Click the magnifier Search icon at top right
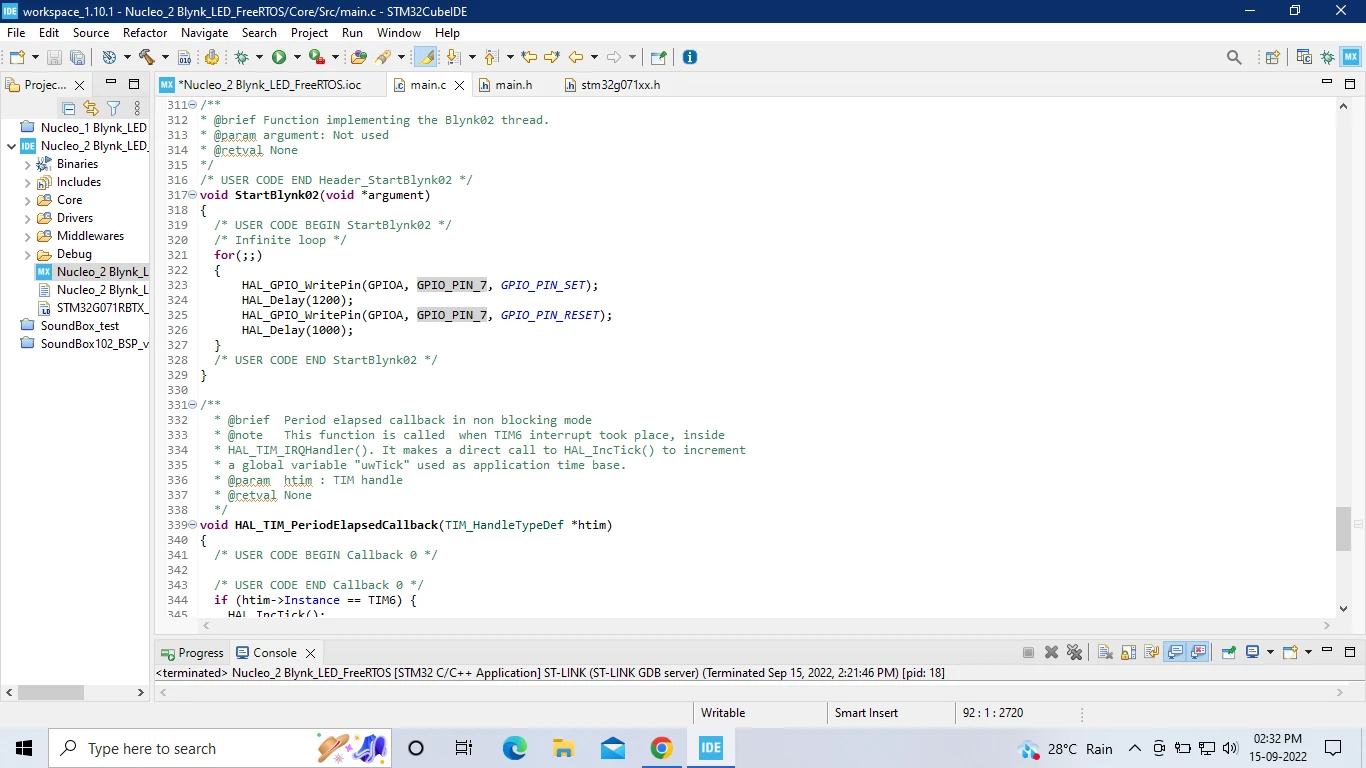This screenshot has width=1366, height=768. click(1234, 57)
